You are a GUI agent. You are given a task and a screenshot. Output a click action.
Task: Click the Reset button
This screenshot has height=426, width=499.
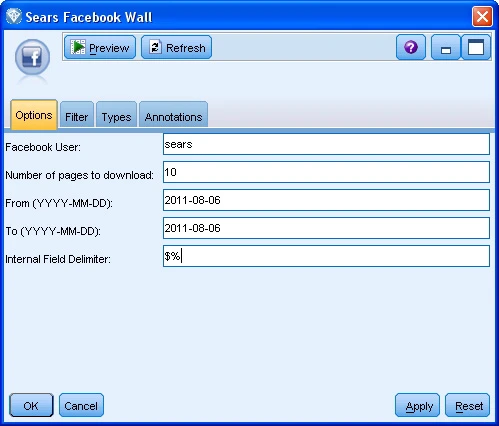(x=467, y=405)
